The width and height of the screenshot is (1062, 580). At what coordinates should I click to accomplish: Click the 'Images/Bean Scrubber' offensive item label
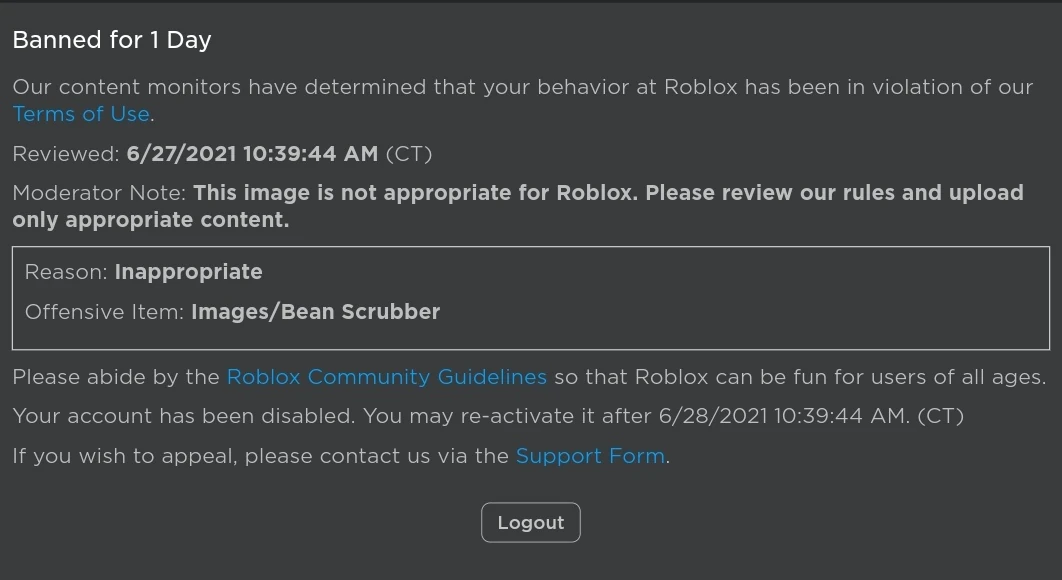tap(316, 311)
